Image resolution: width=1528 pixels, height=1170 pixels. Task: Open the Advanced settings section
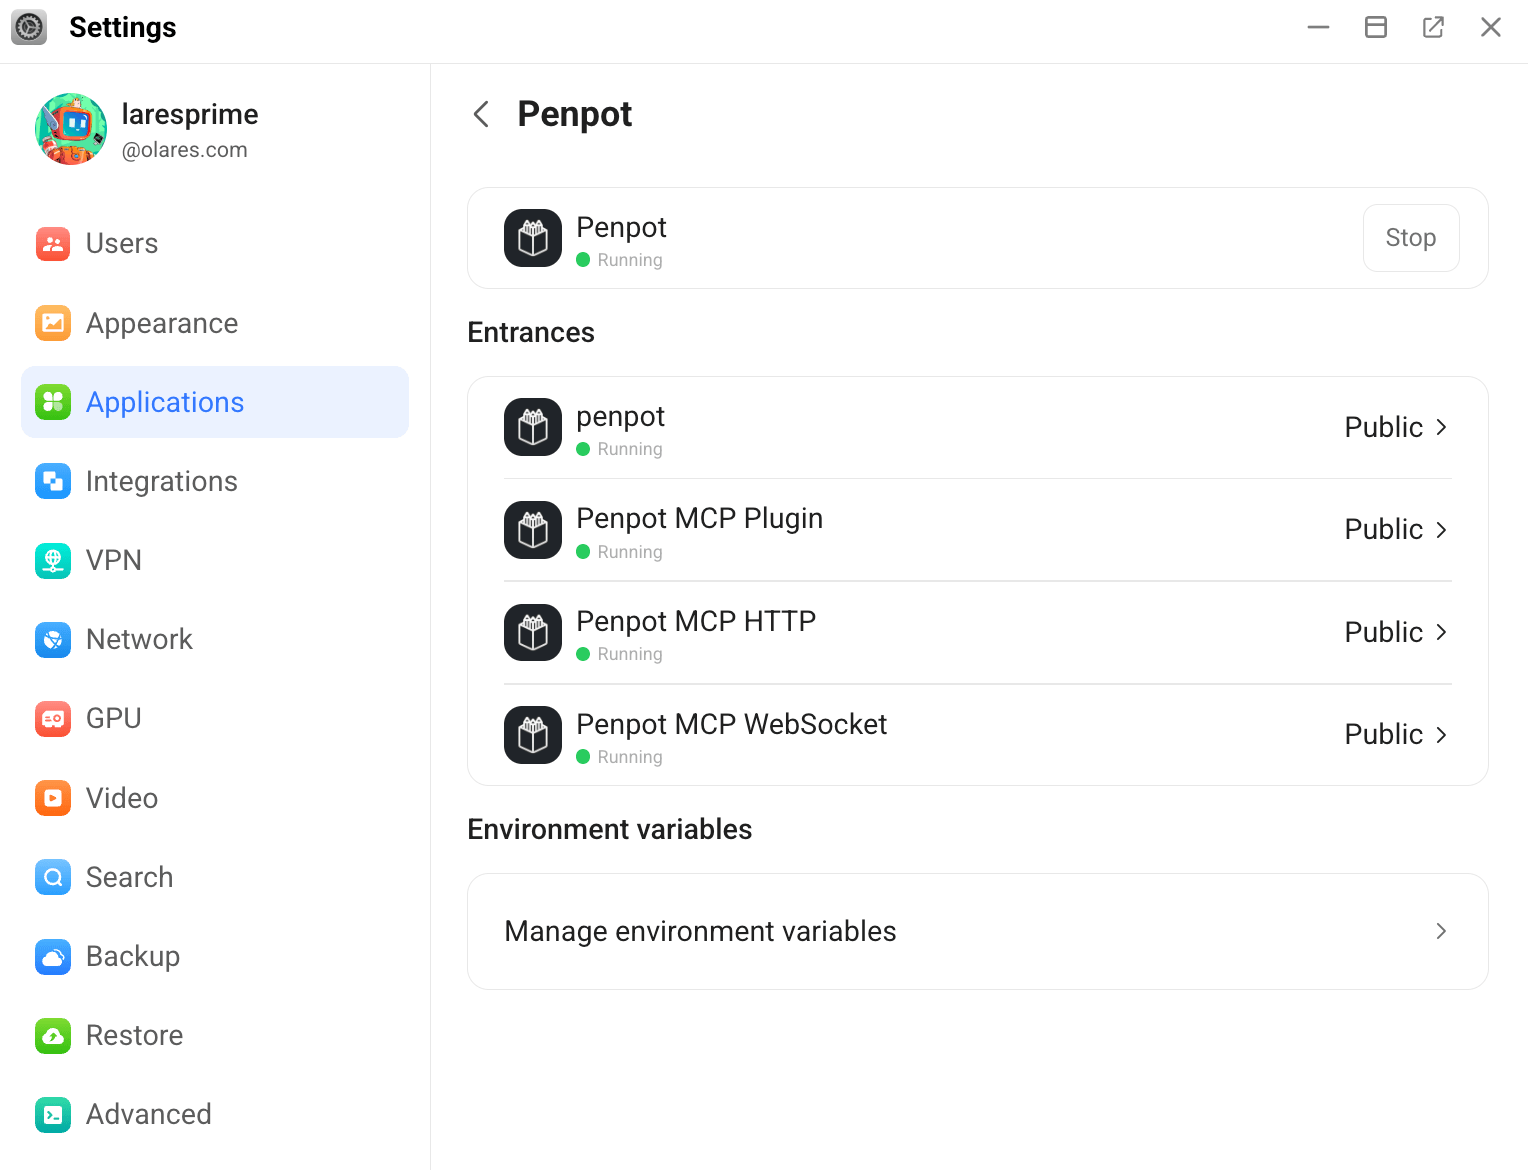click(x=215, y=1114)
